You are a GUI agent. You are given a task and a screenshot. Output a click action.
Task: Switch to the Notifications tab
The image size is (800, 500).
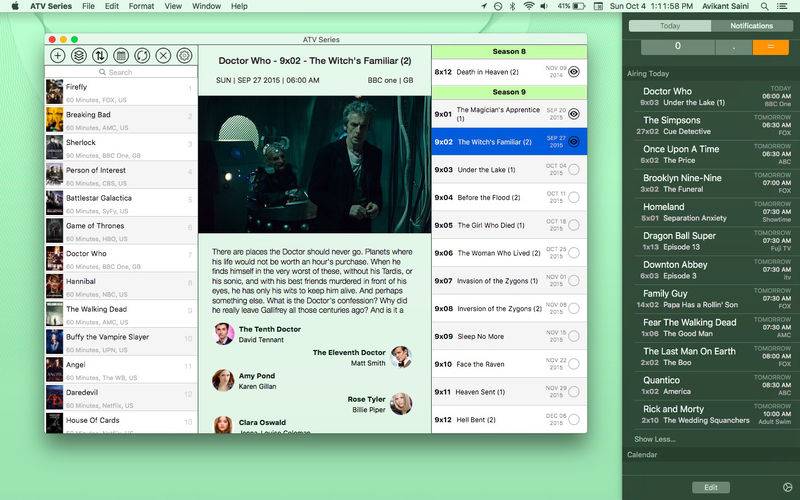(752, 26)
